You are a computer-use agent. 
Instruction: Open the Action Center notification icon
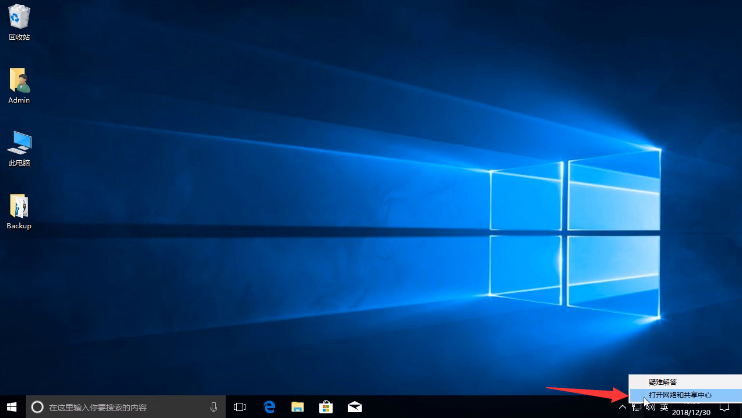coord(725,407)
